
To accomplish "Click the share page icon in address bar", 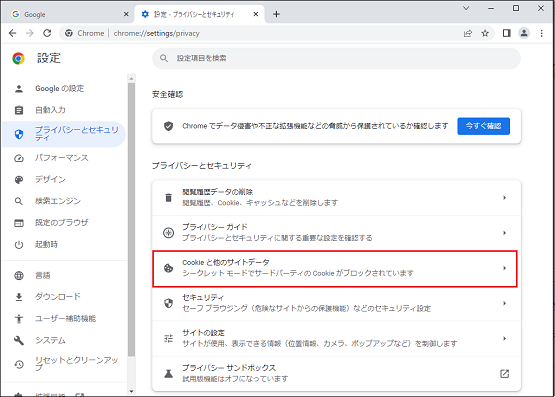I will click(468, 33).
